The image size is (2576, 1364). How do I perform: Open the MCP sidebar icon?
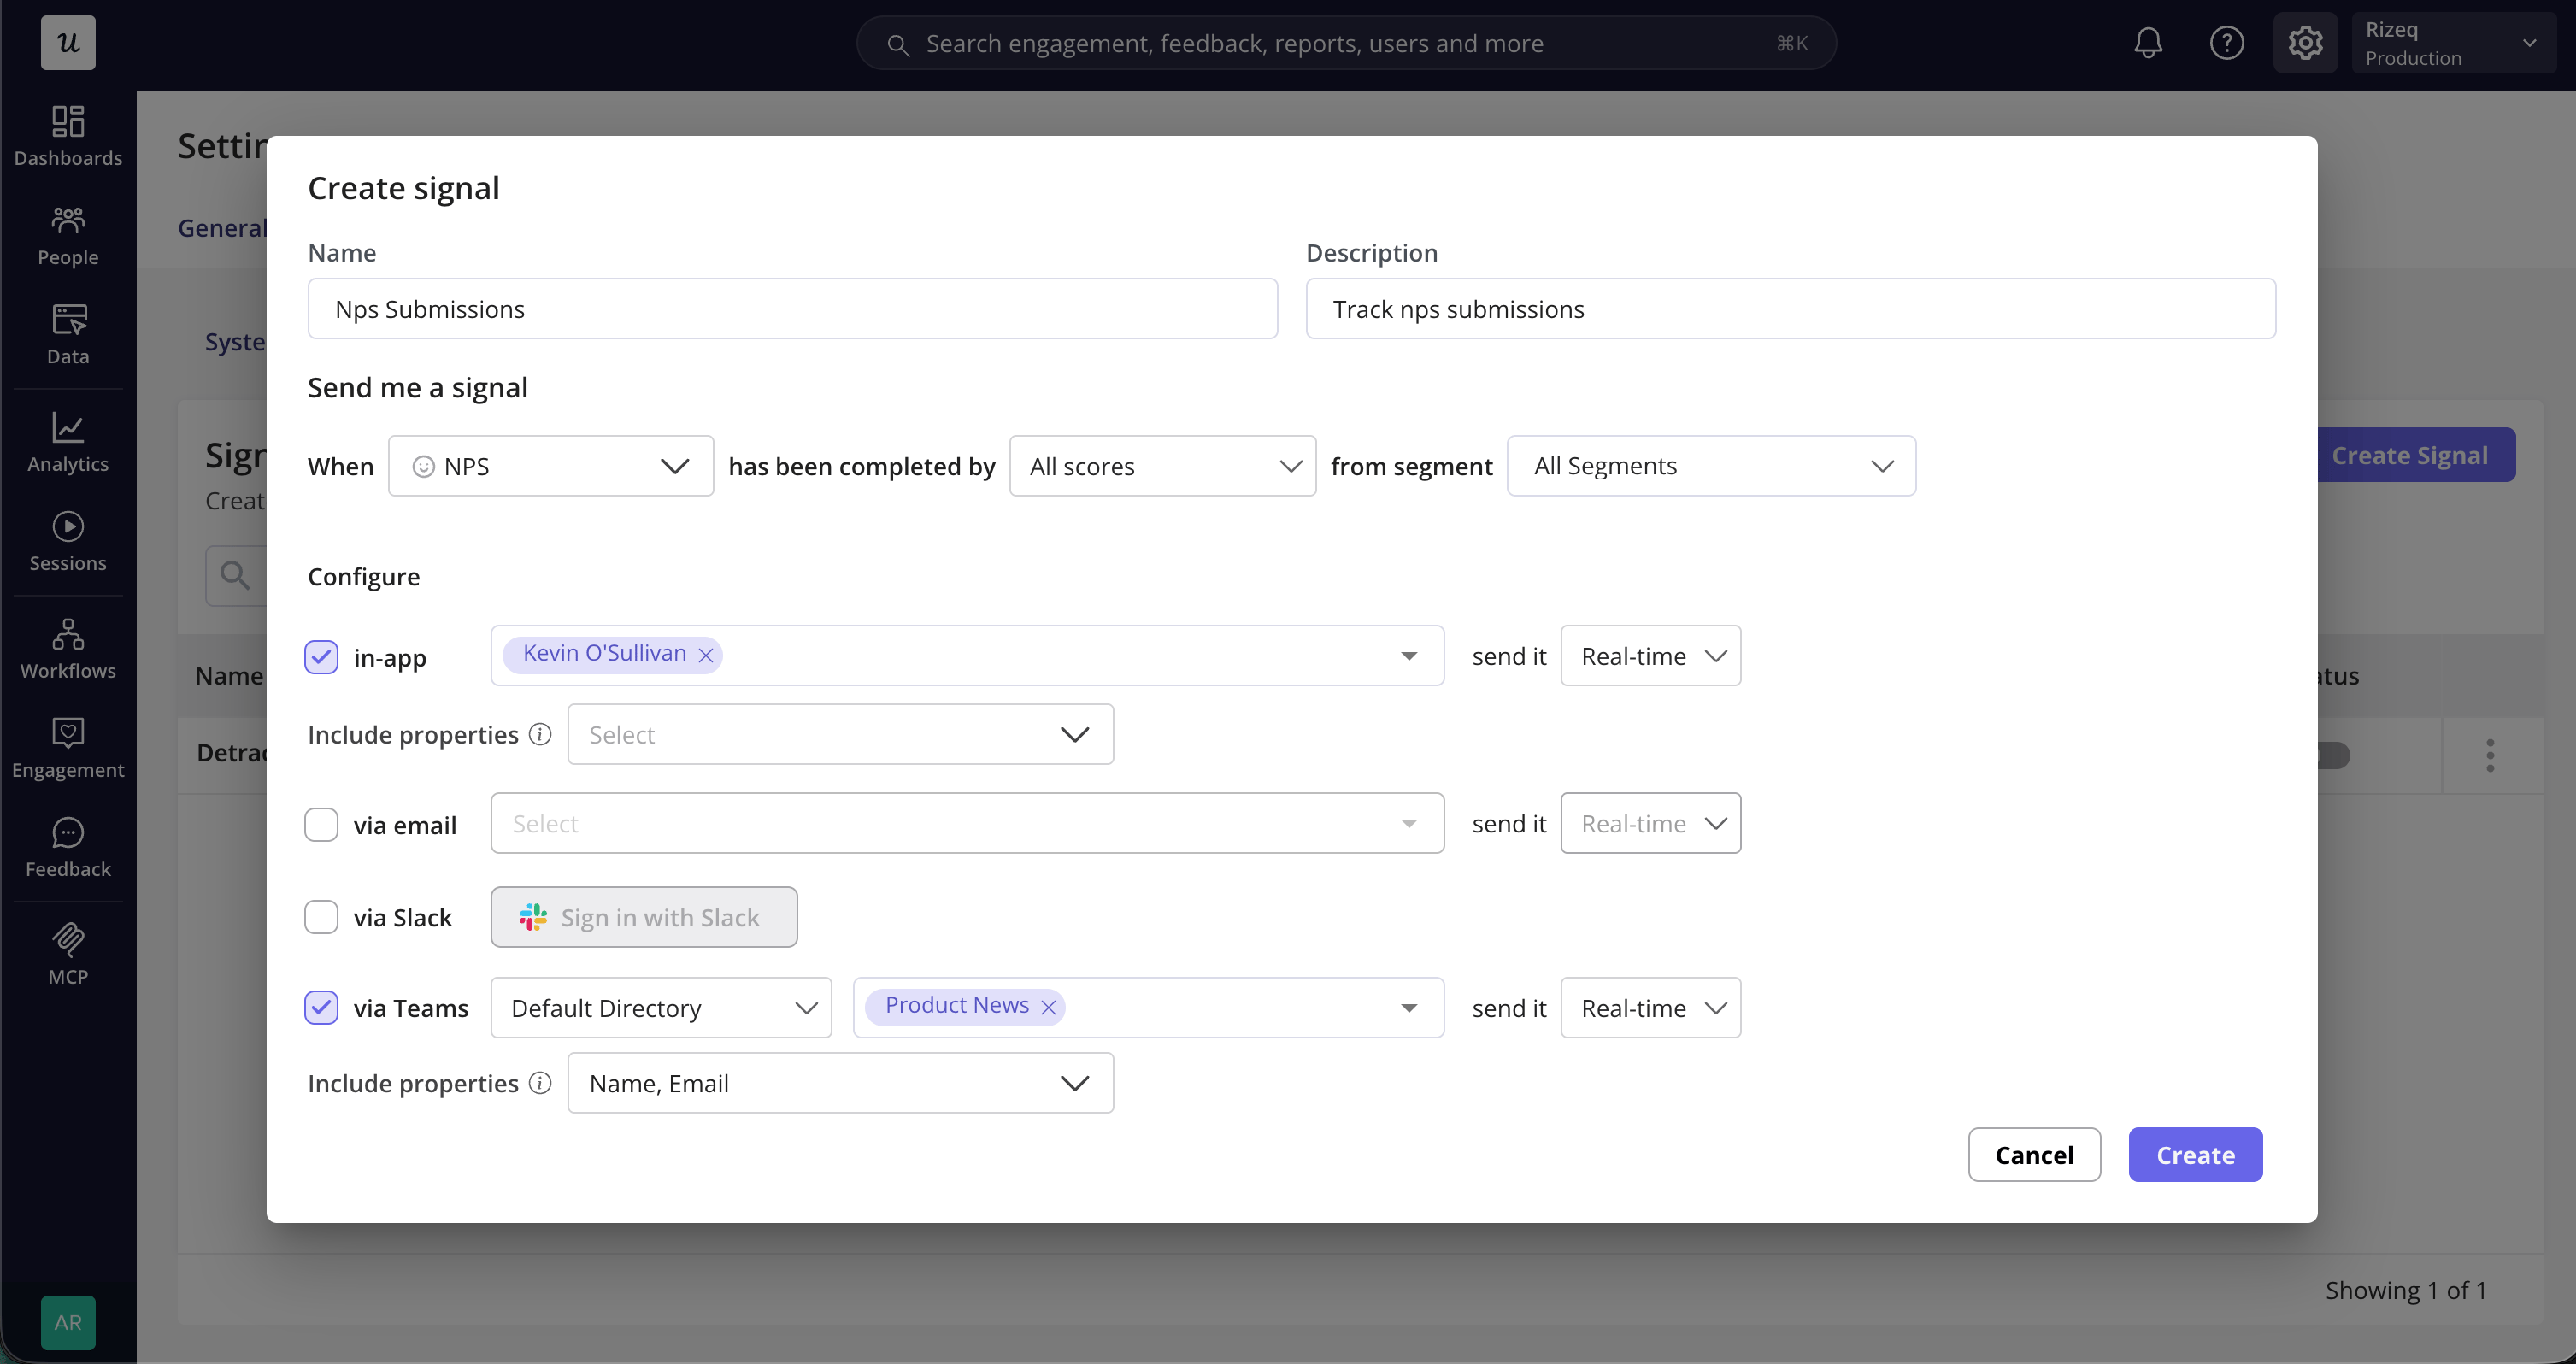coord(68,955)
